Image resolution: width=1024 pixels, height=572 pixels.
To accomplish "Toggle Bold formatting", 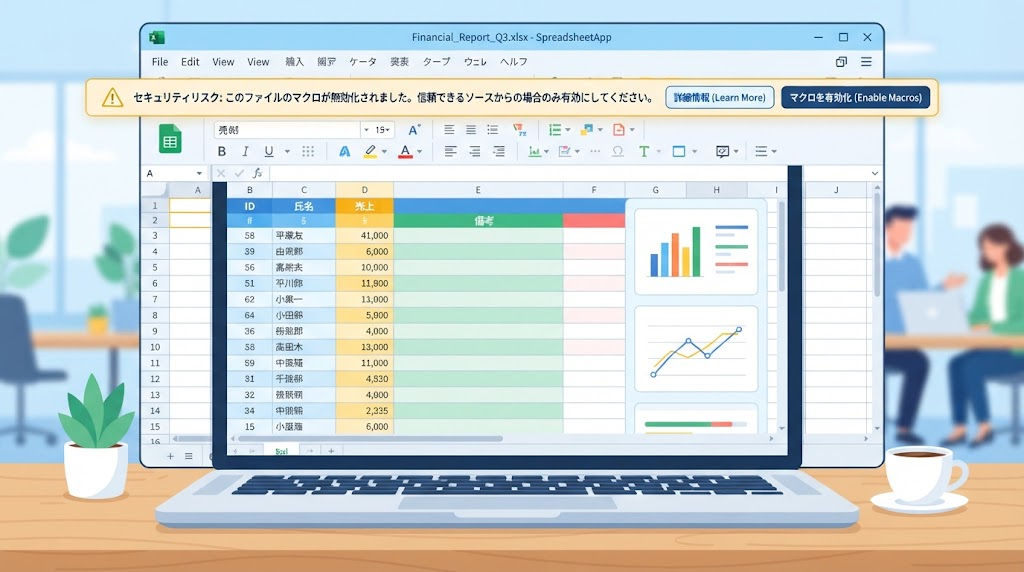I will 221,151.
